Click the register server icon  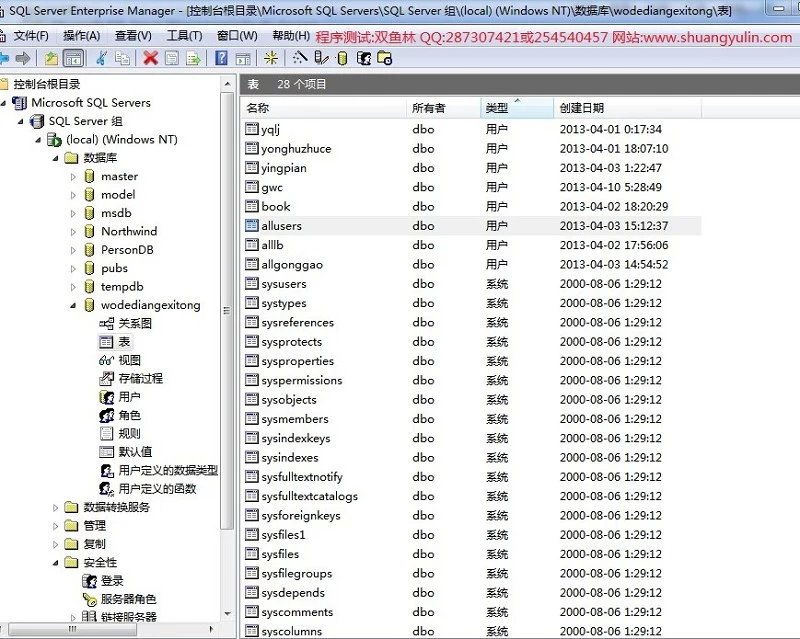(x=321, y=59)
